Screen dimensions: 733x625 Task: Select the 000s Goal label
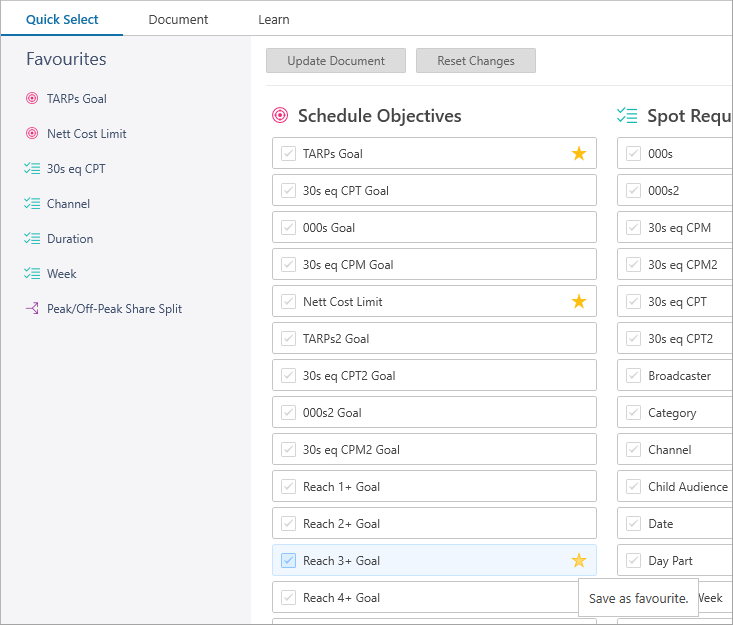pos(329,228)
